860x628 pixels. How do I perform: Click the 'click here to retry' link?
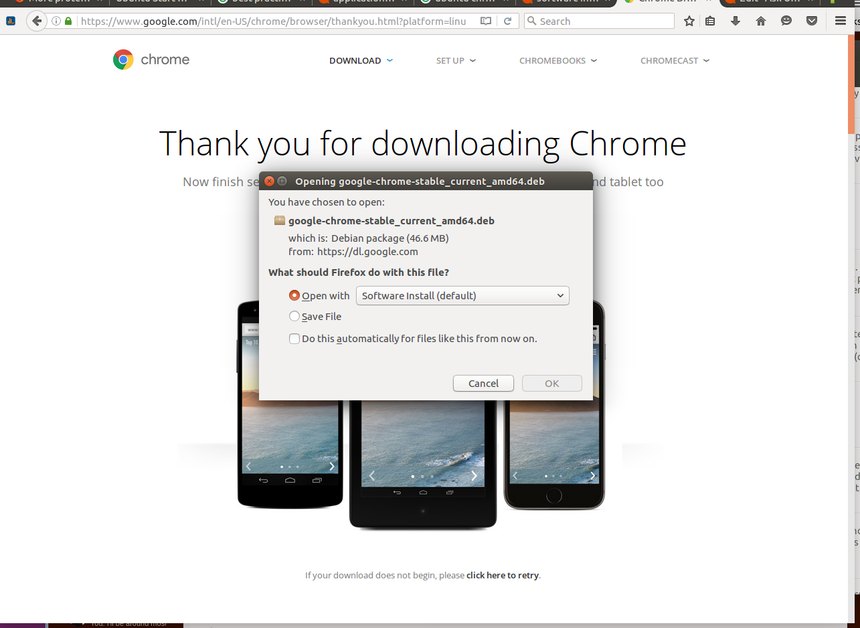[x=502, y=575]
